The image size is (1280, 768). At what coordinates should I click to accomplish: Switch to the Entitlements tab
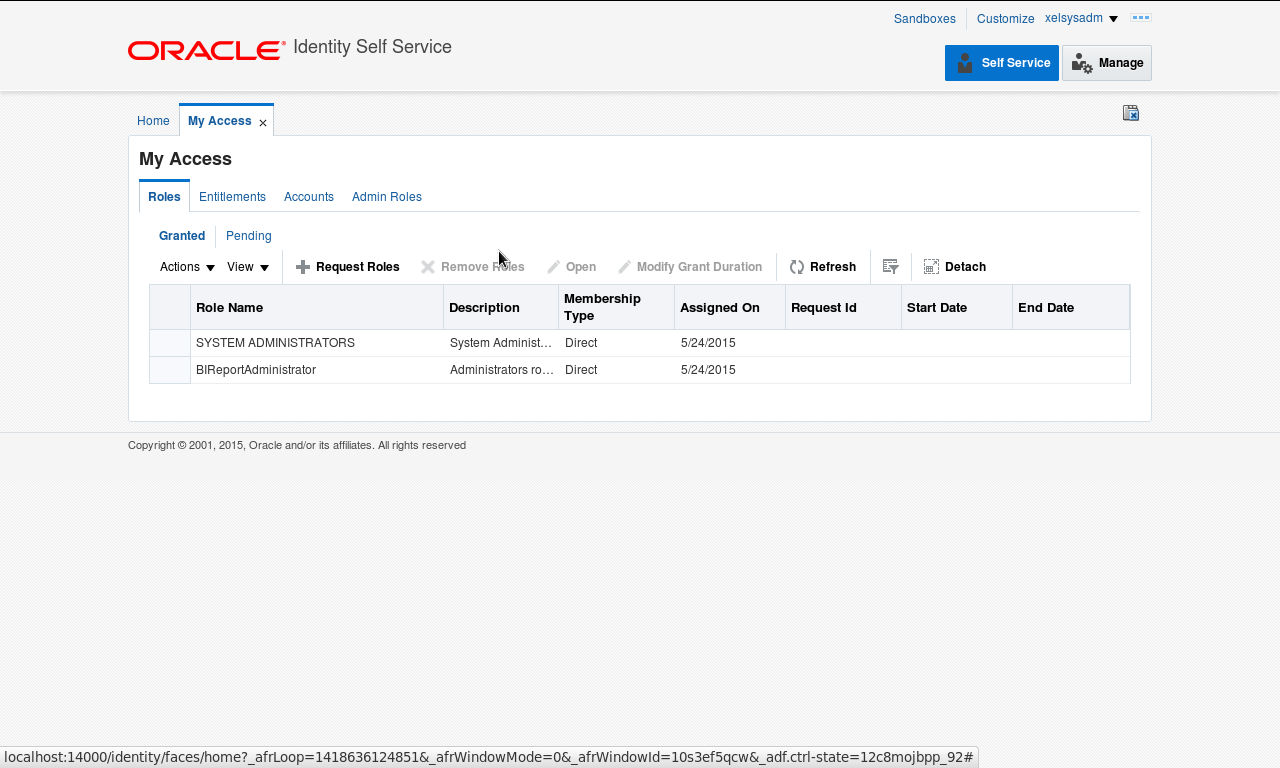[x=232, y=197]
